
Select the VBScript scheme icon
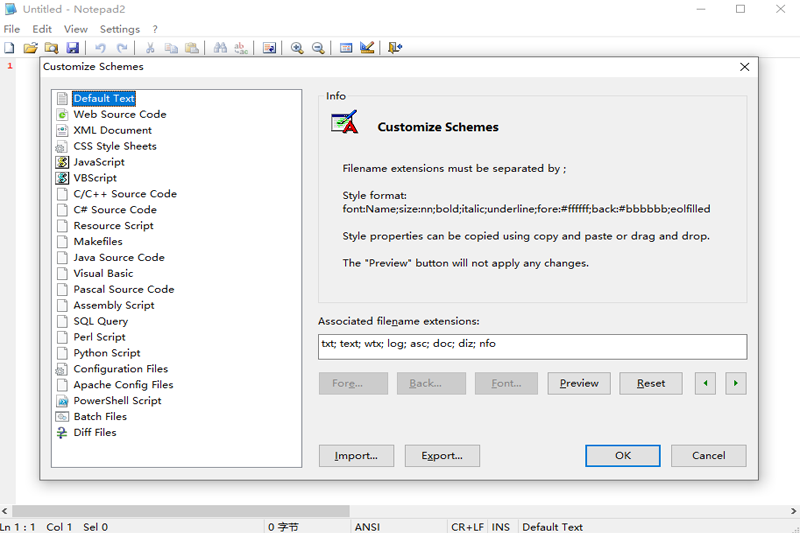[62, 178]
